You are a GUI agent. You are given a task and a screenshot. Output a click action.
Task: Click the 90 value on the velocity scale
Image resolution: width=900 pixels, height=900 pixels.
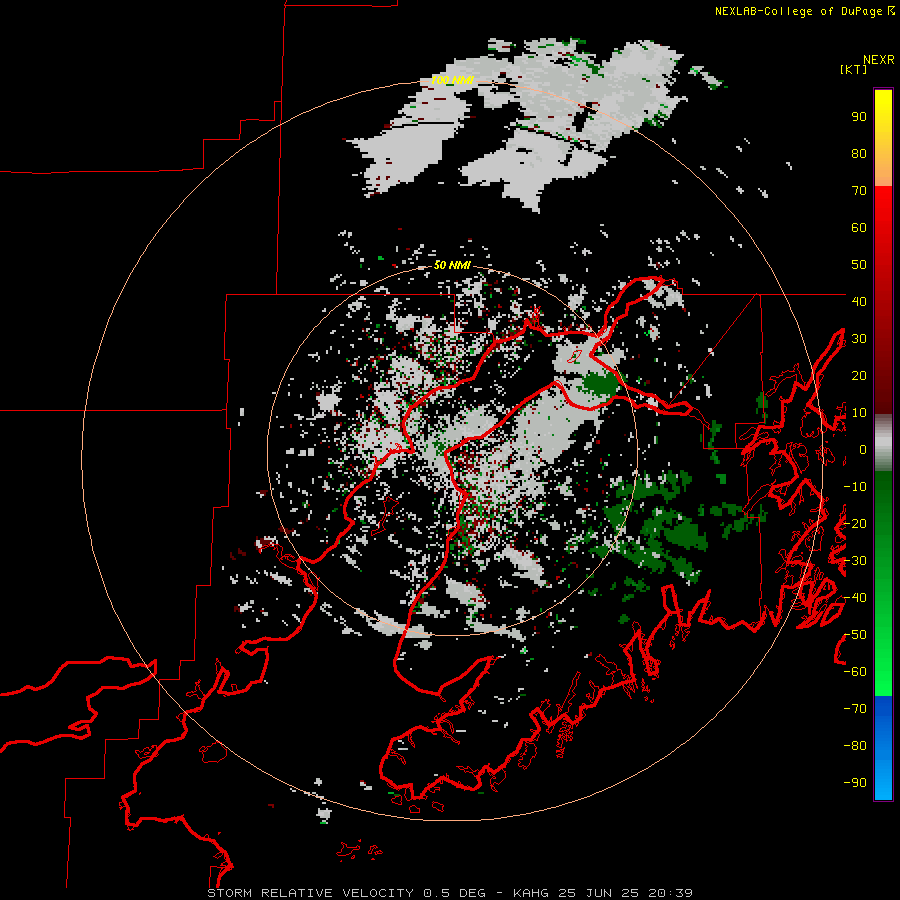point(859,117)
